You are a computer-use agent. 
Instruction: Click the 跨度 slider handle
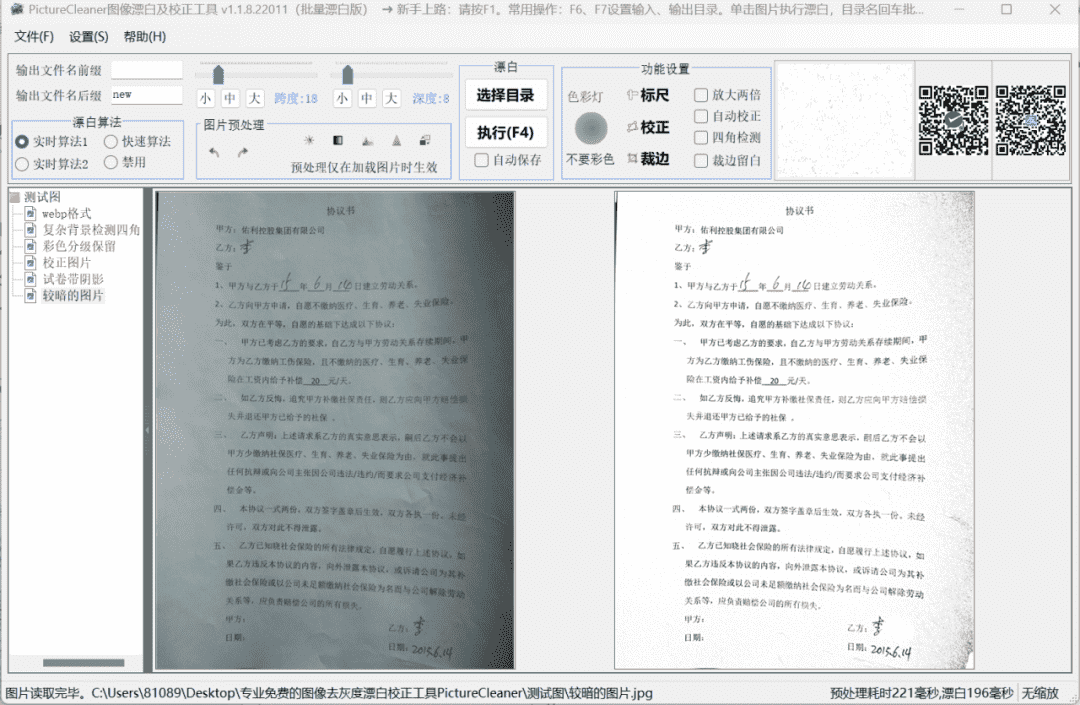[x=218, y=75]
